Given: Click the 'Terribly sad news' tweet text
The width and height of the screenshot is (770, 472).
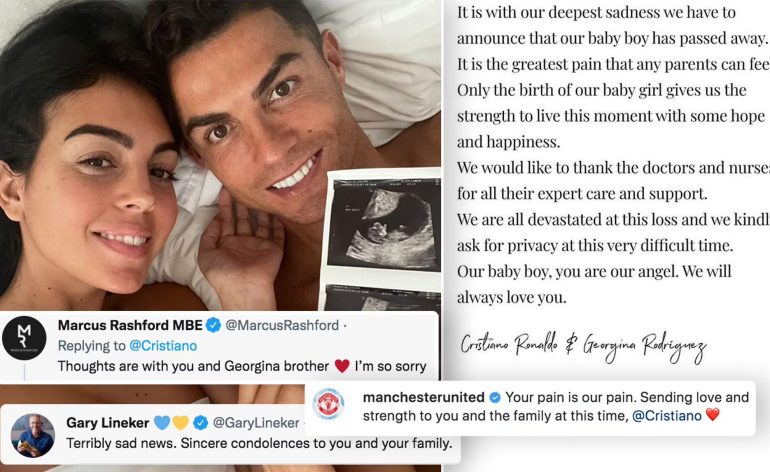Looking at the screenshot, I should pos(259,444).
